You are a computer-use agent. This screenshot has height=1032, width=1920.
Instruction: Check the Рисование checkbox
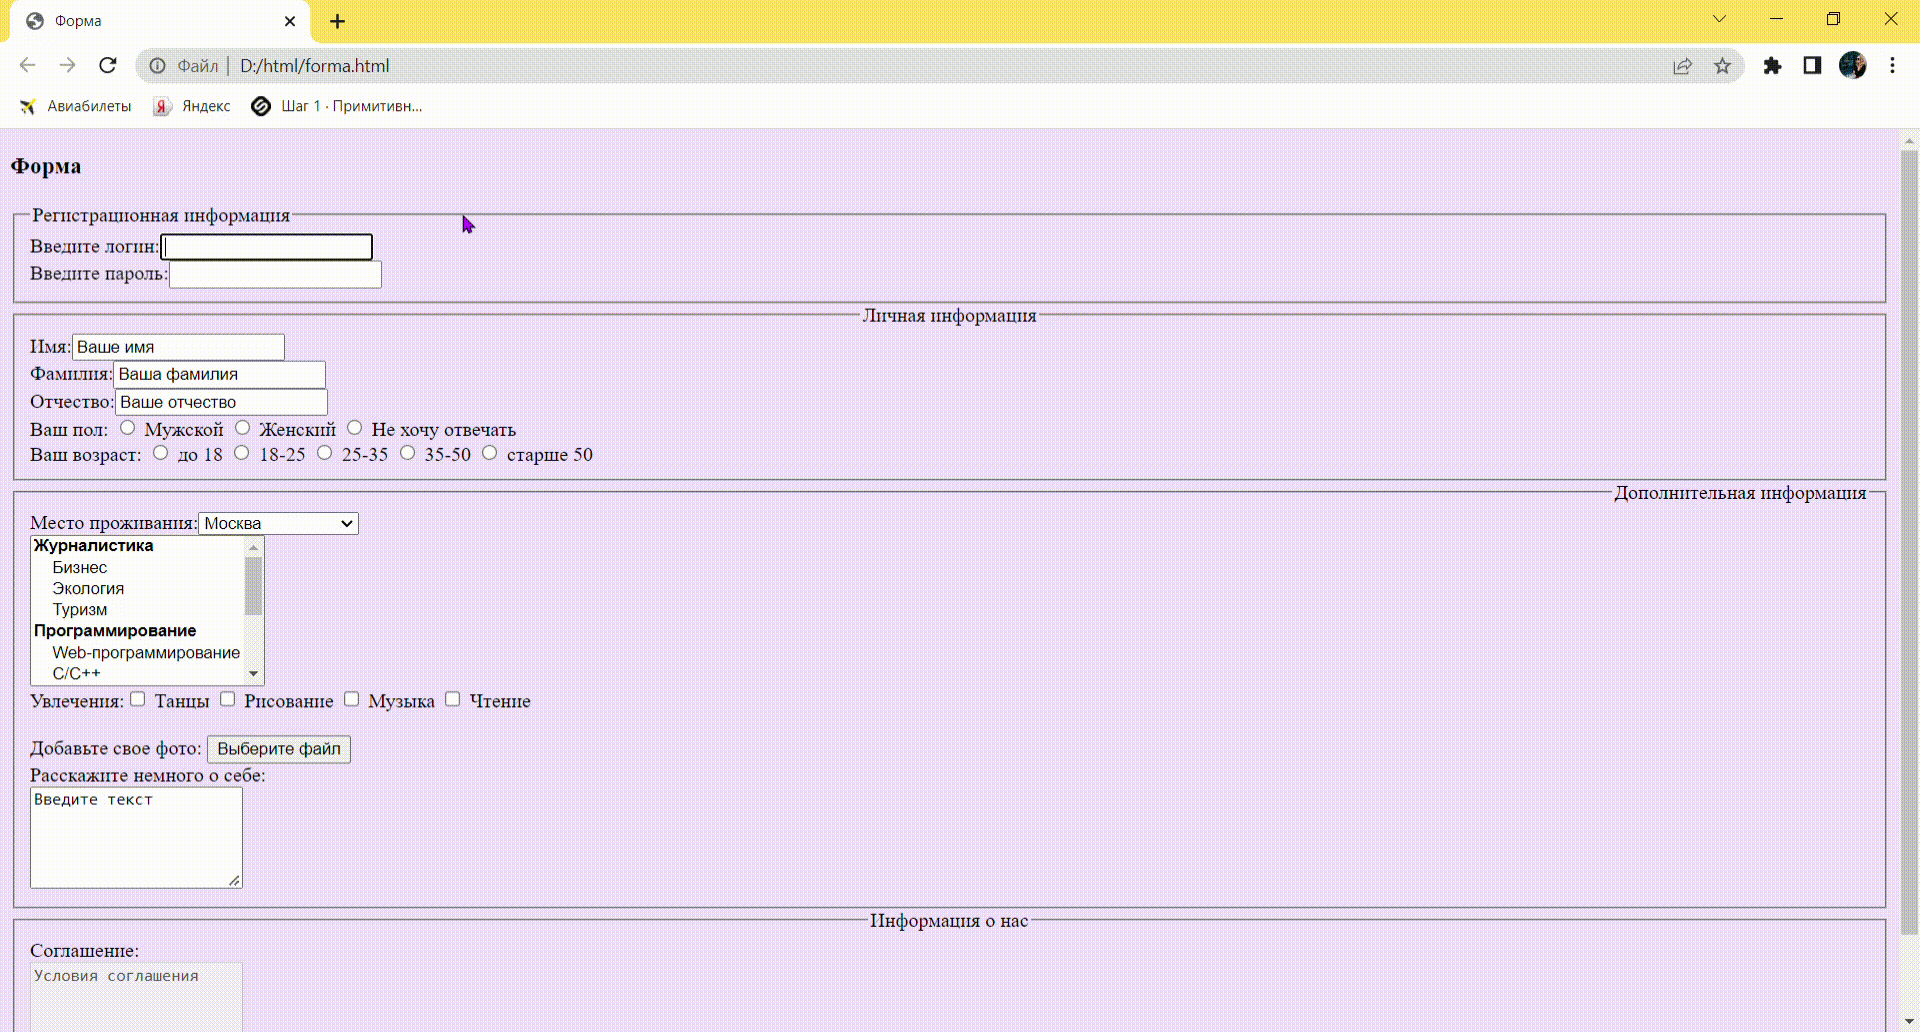click(227, 699)
